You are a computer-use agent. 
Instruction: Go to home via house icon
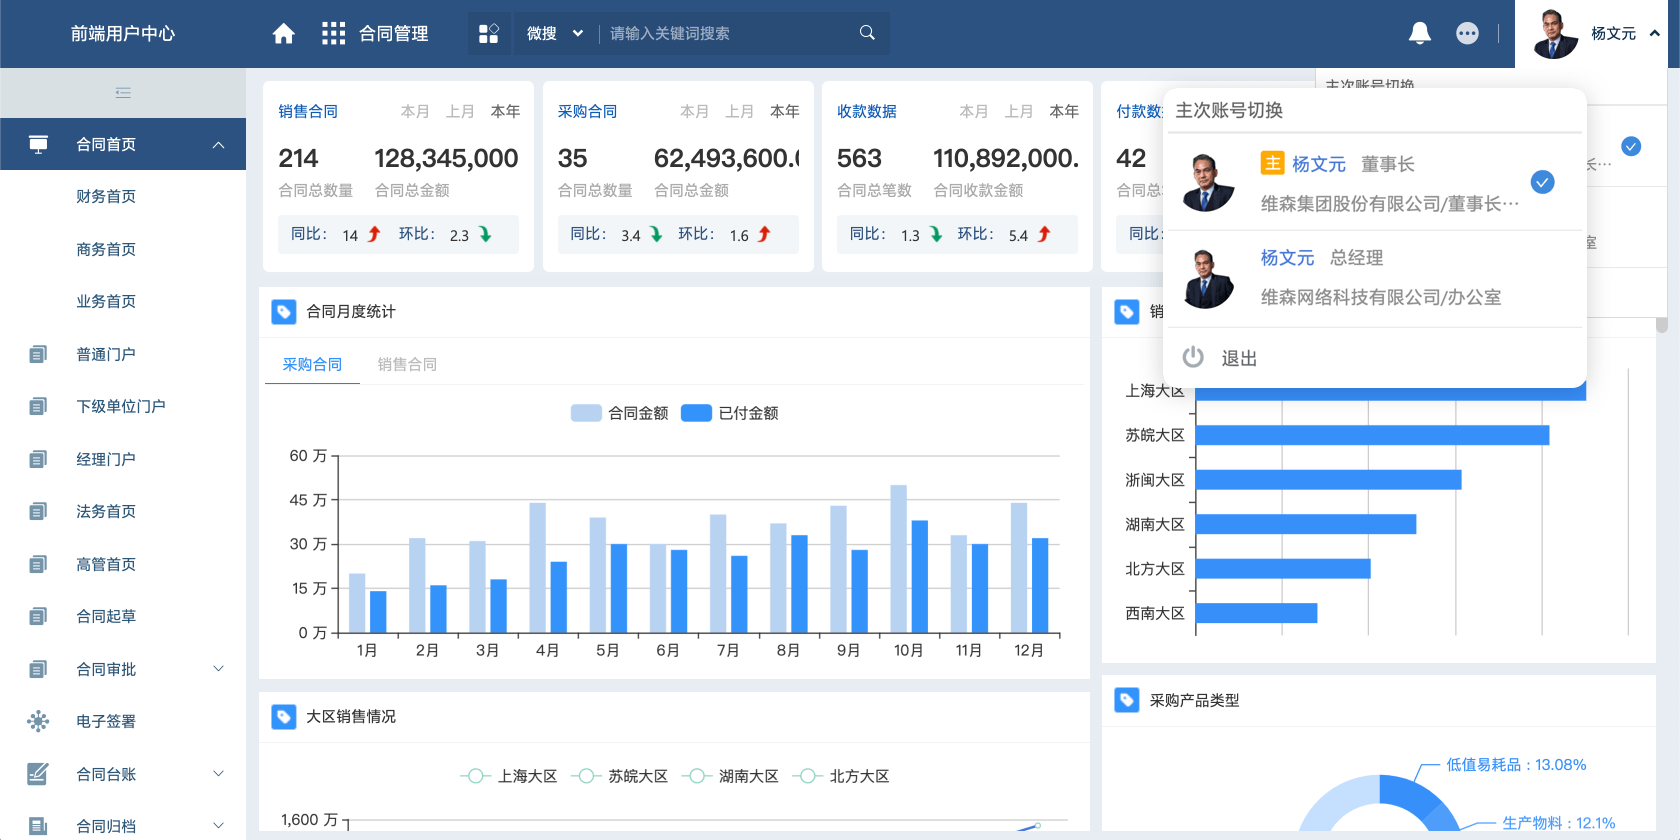[x=284, y=34]
